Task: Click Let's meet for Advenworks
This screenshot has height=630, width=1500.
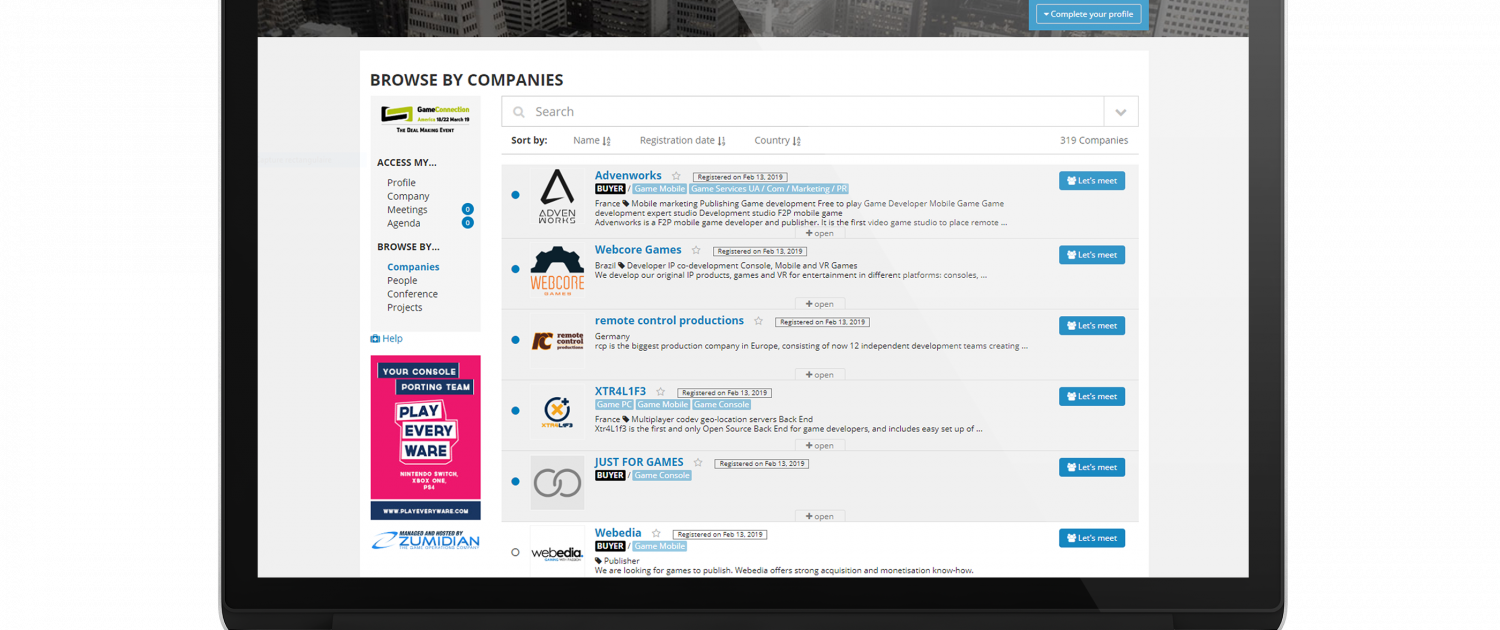Action: (x=1092, y=181)
